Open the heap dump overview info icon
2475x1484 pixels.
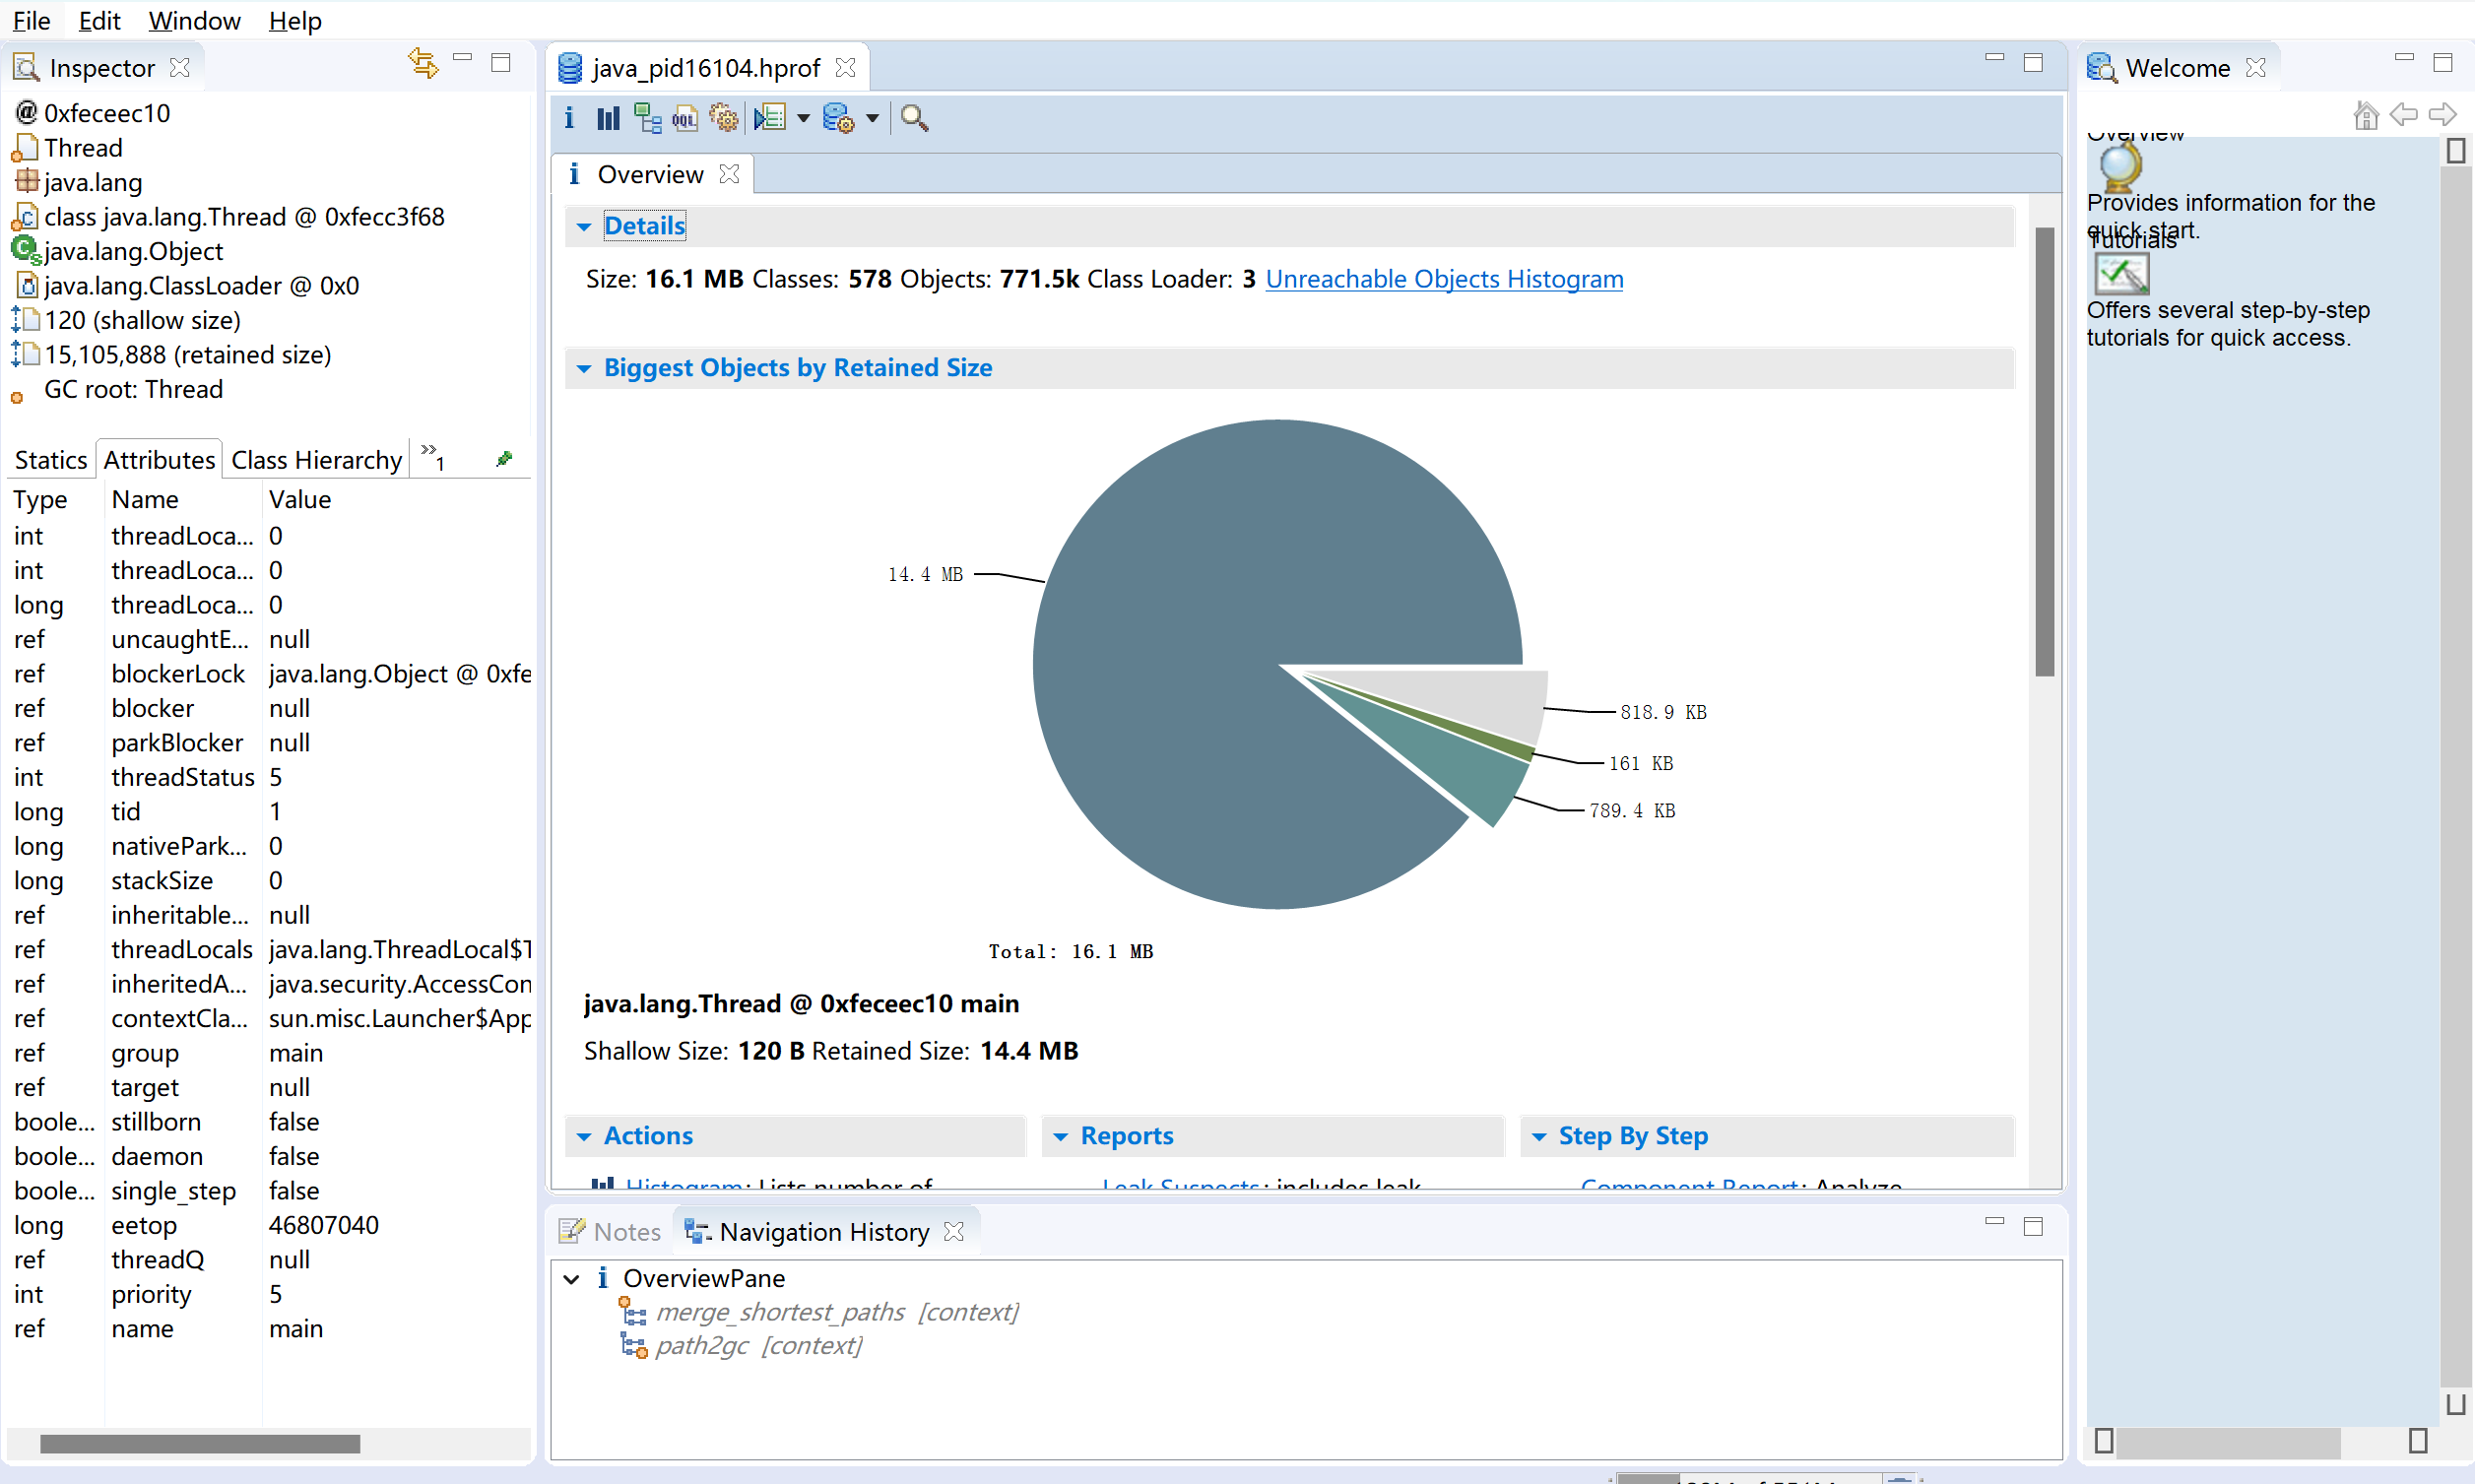point(568,118)
